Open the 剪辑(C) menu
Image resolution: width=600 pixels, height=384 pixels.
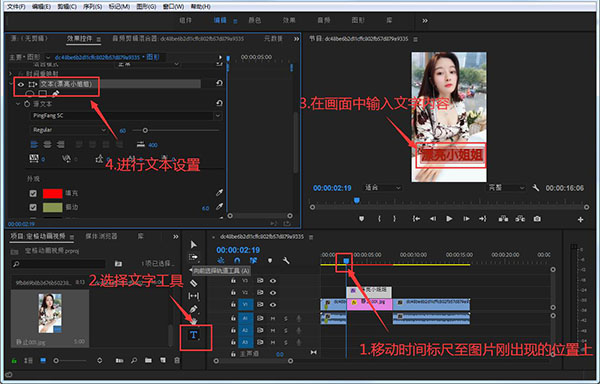(x=67, y=7)
